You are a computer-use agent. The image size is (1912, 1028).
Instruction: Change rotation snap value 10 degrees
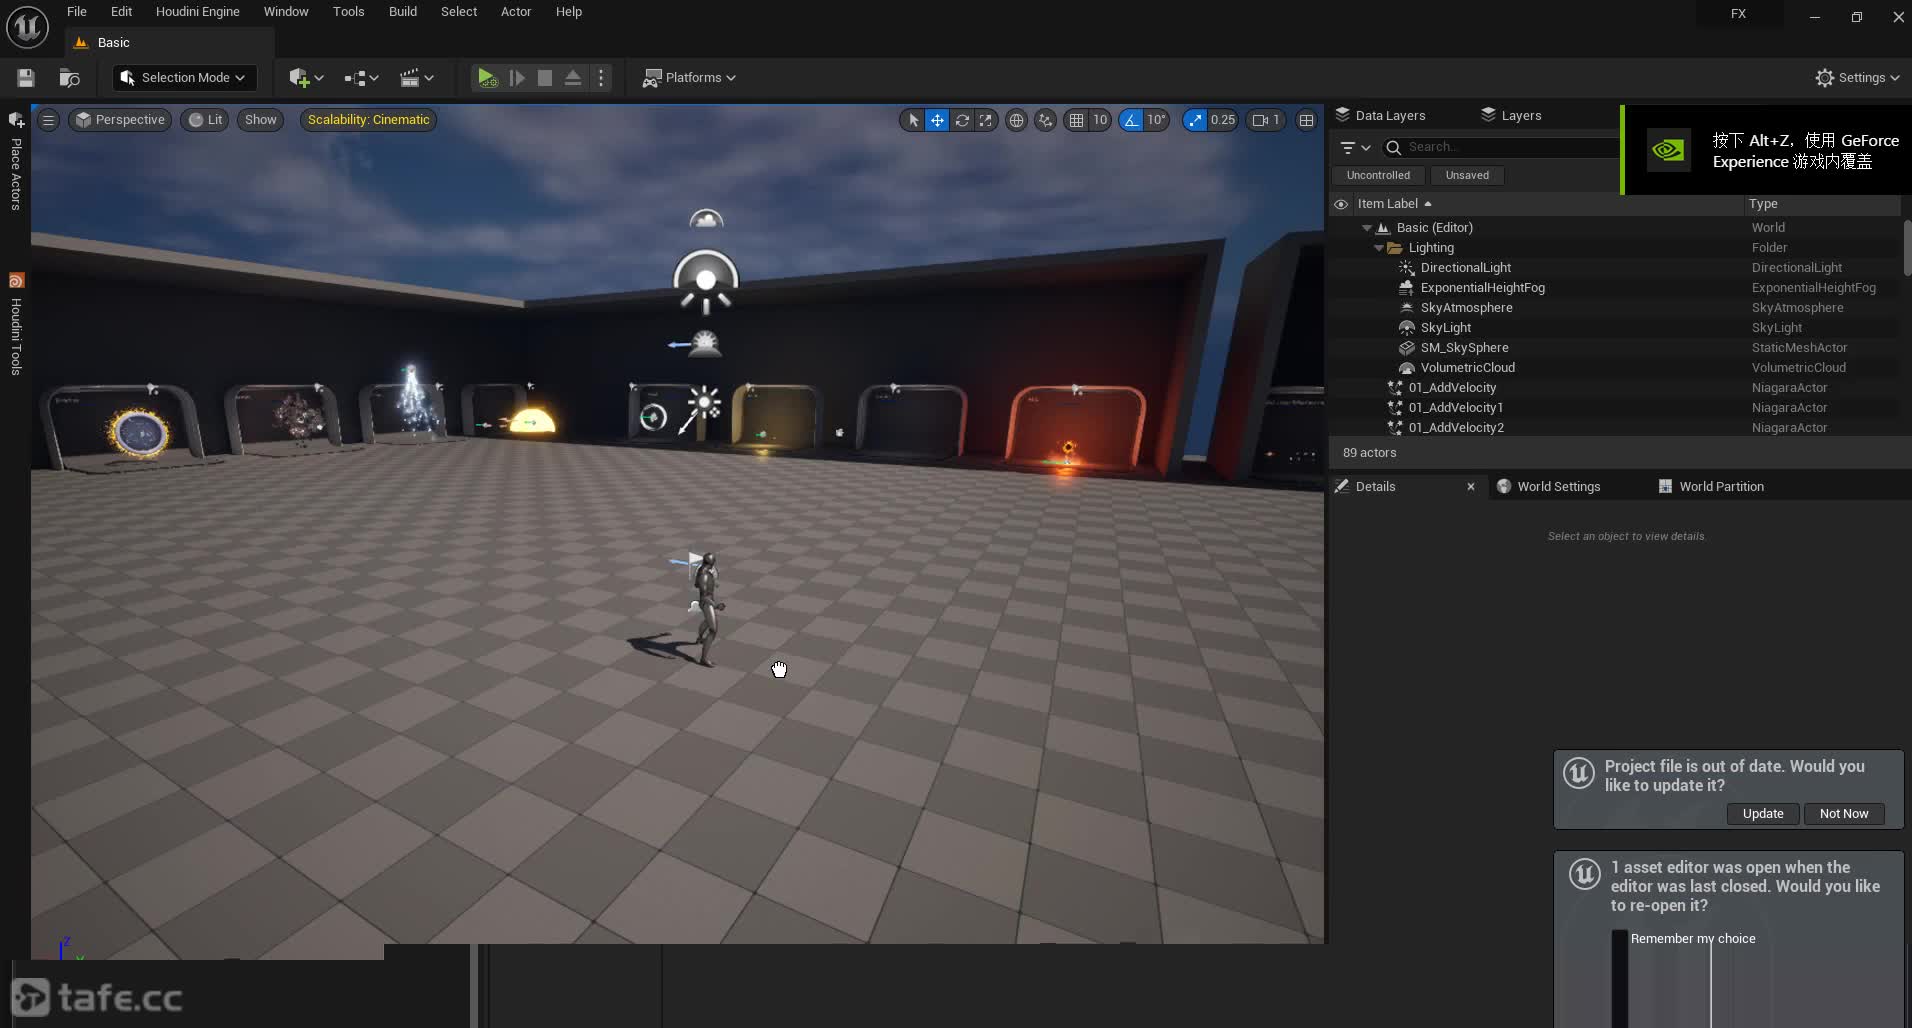pyautogui.click(x=1157, y=120)
